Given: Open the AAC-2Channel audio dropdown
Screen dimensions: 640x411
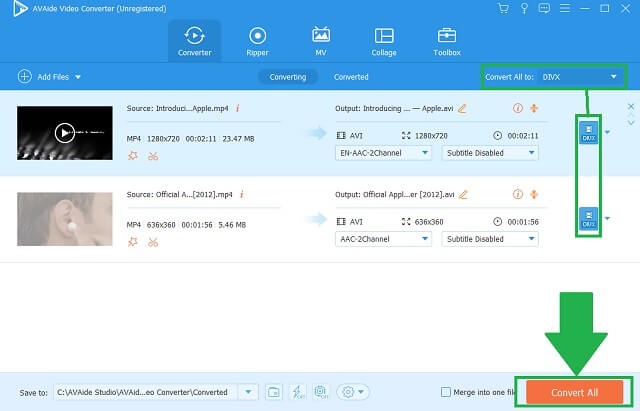Looking at the screenshot, I should (x=383, y=239).
